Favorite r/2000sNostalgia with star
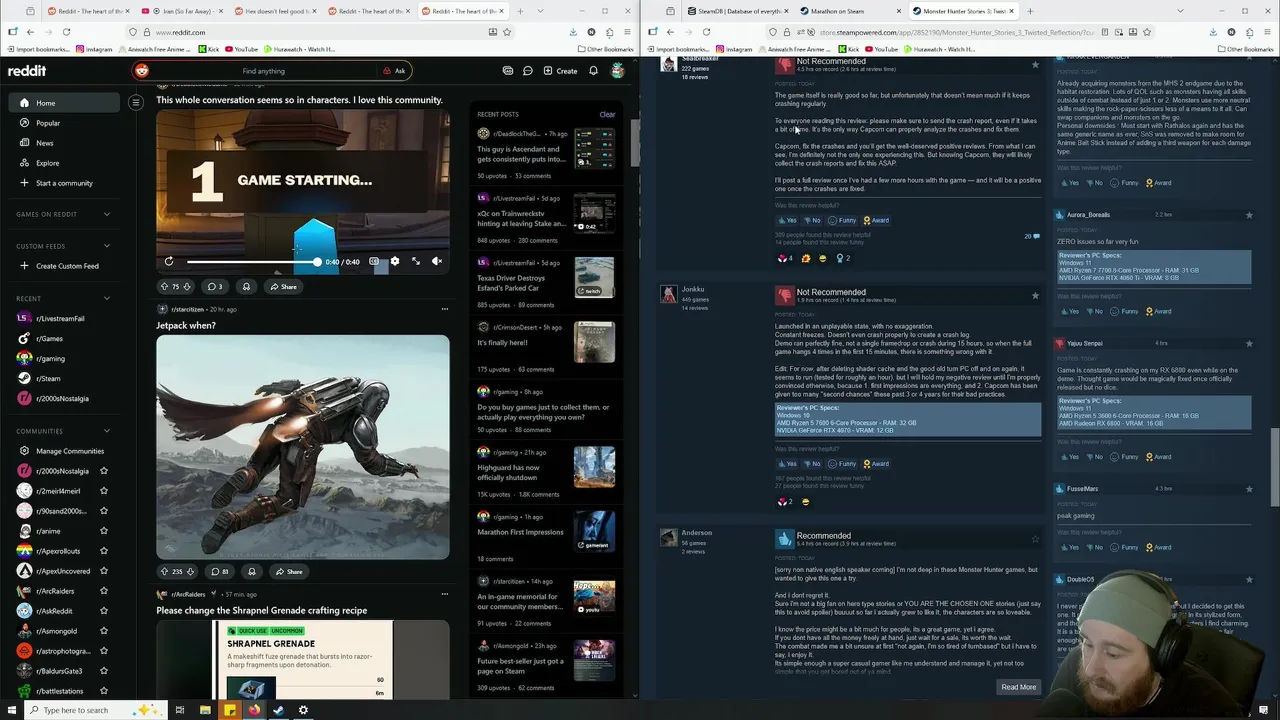Screen dimensions: 1280x720 (104, 471)
